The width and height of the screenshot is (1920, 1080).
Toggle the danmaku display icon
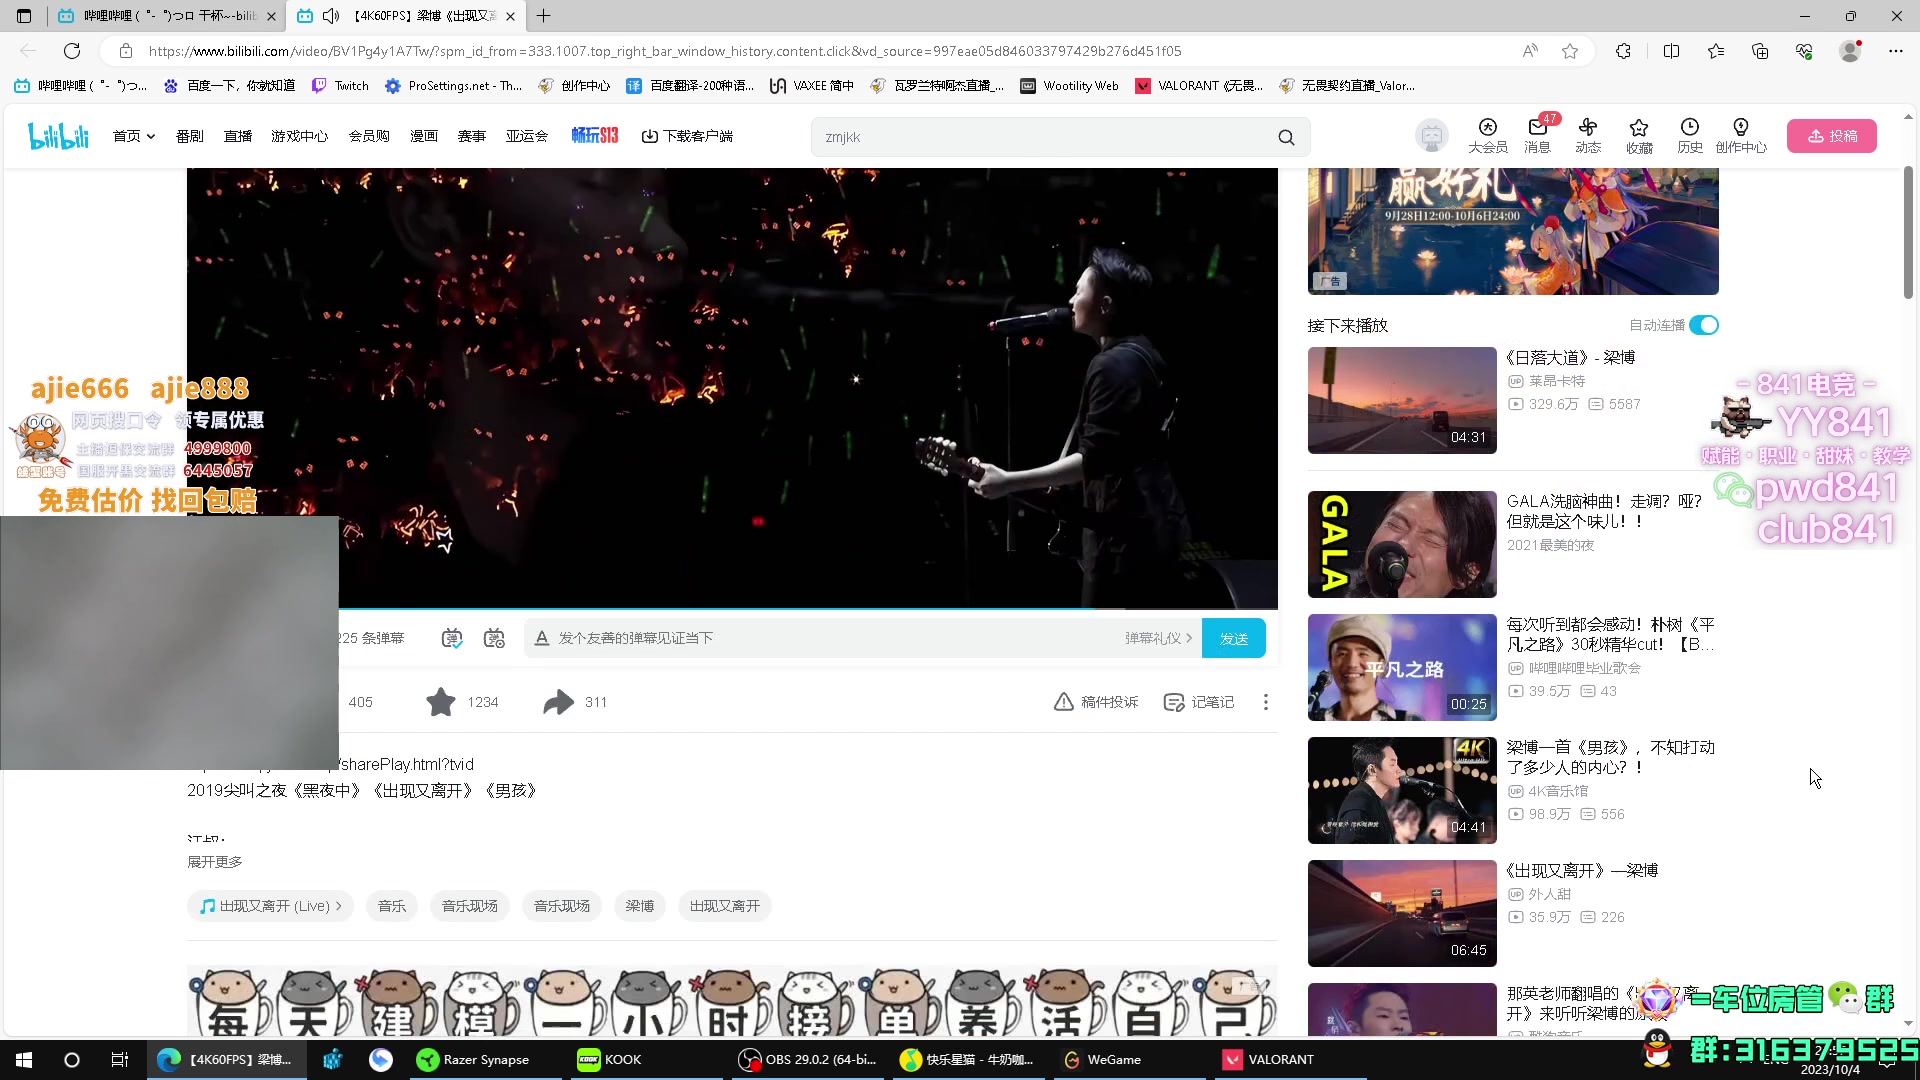tap(452, 638)
